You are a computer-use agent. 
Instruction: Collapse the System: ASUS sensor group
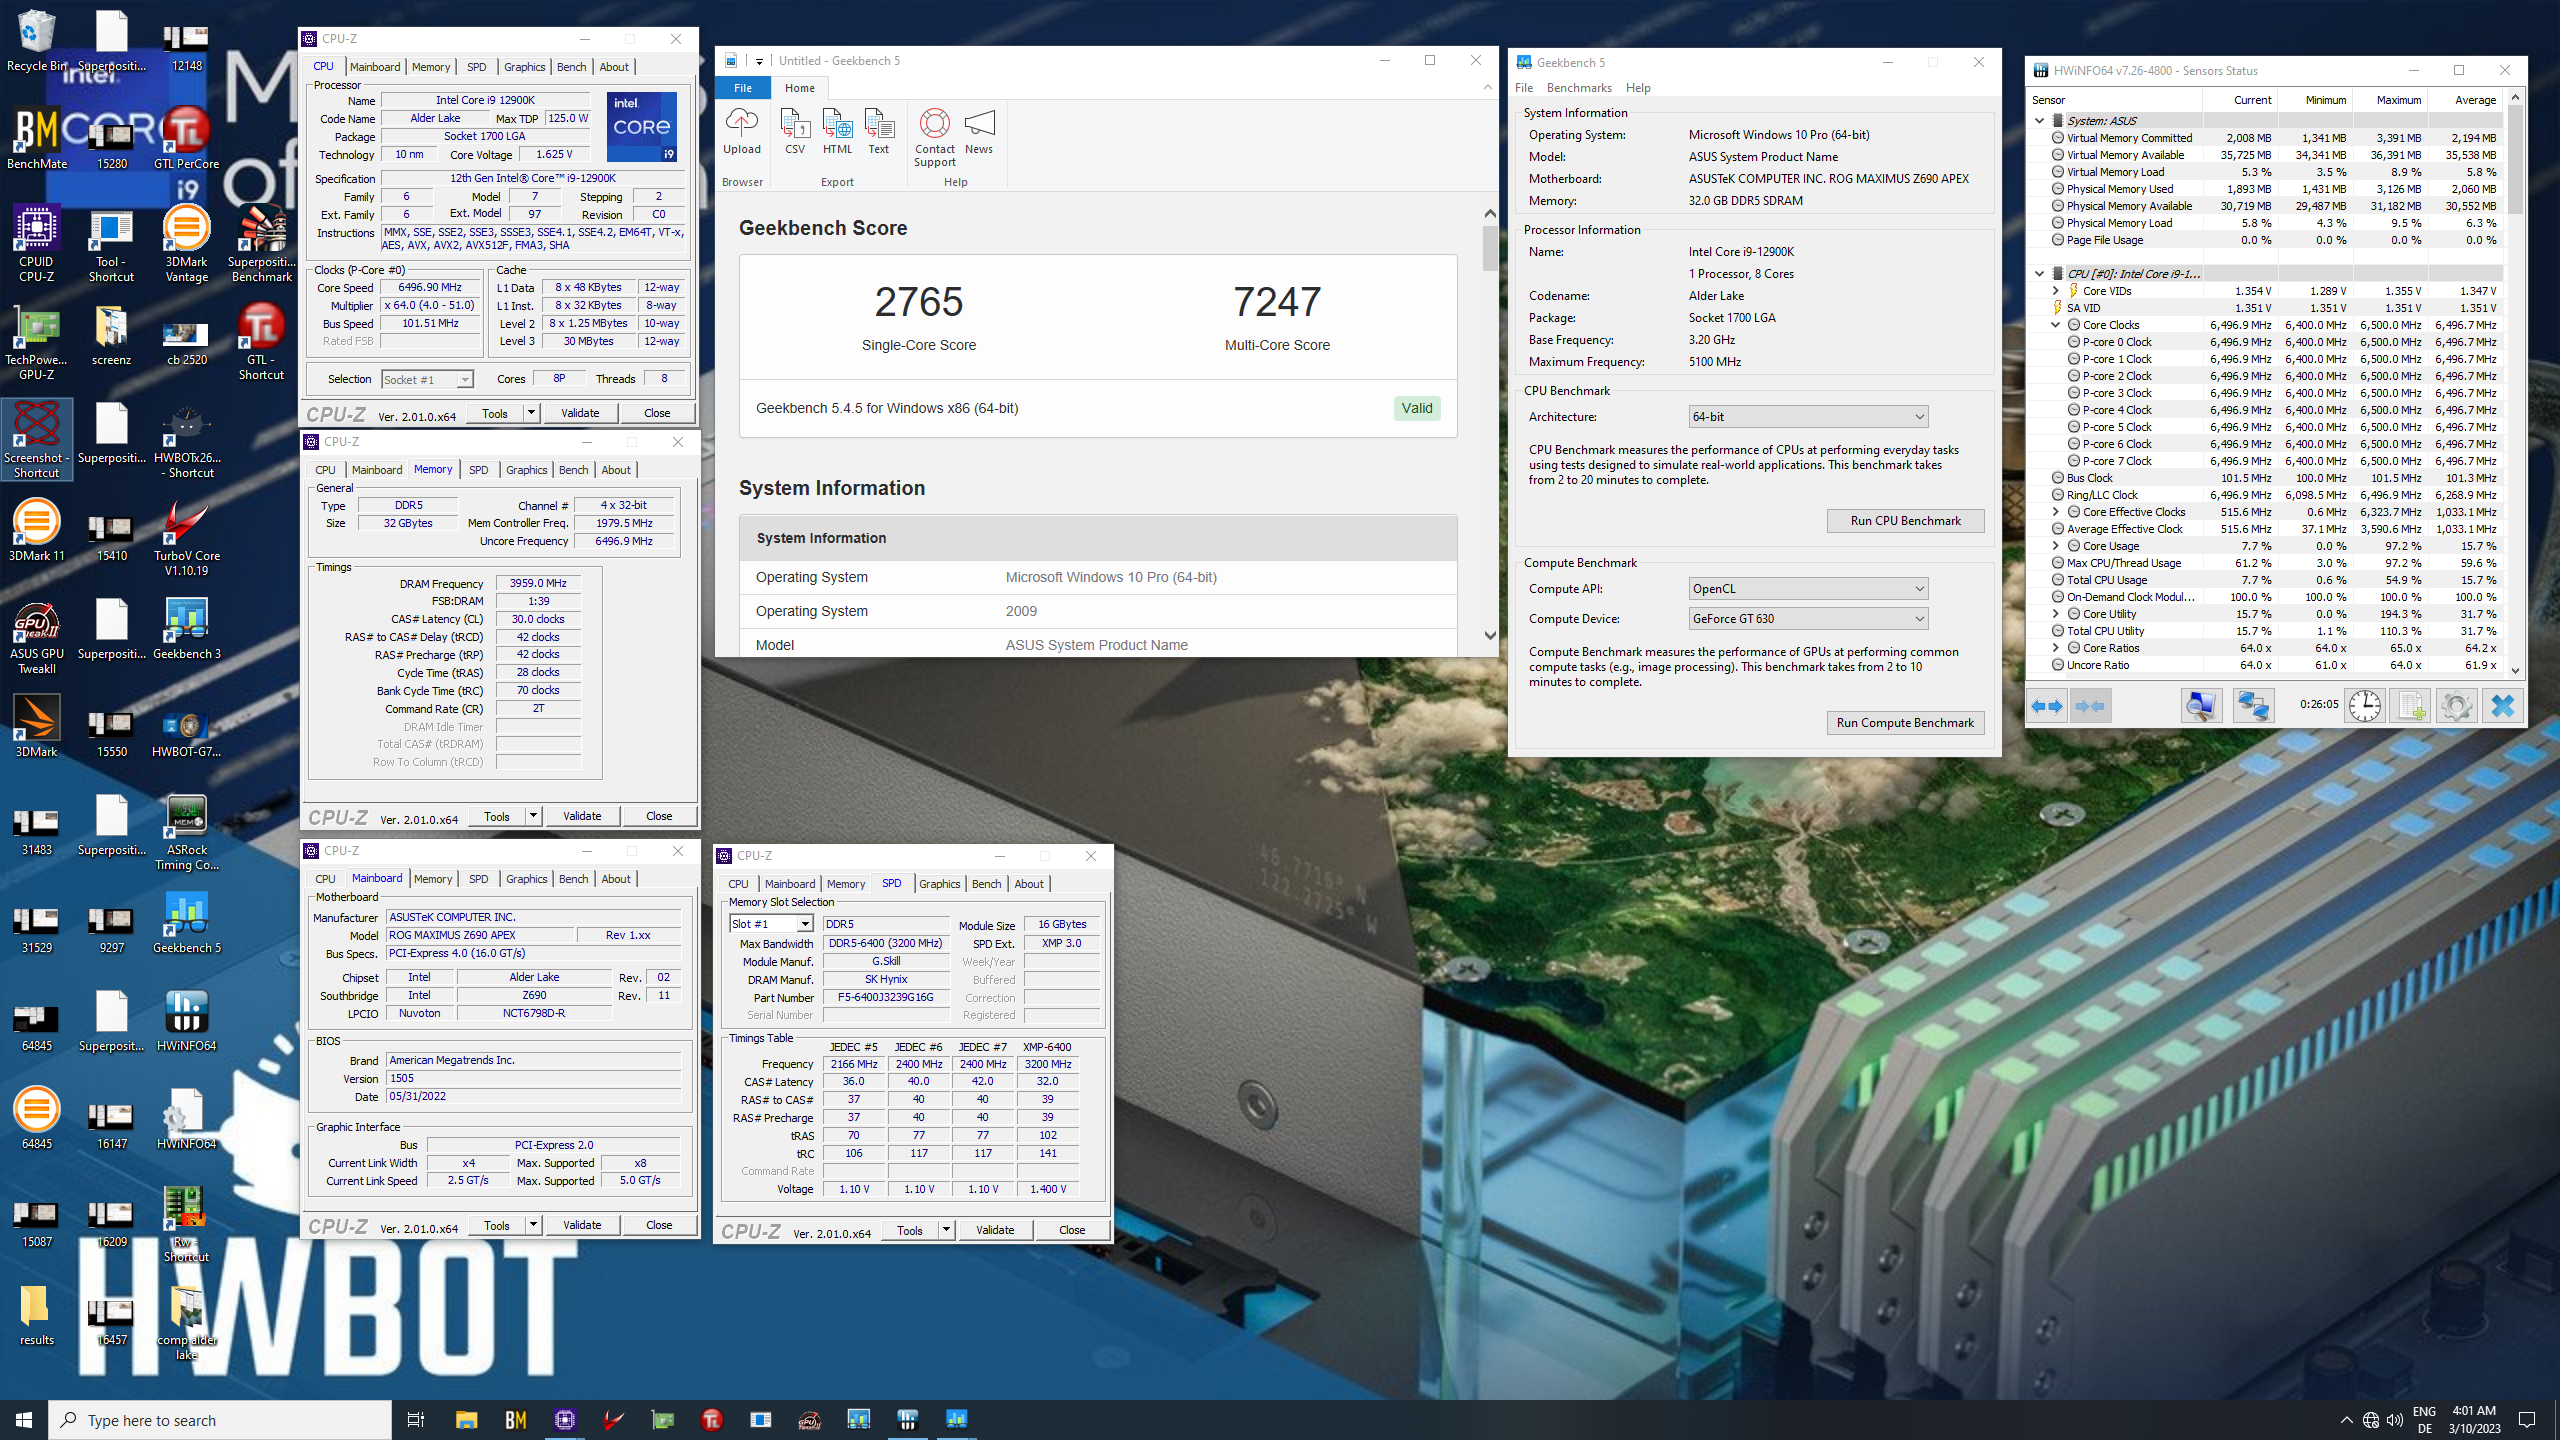coord(2040,120)
